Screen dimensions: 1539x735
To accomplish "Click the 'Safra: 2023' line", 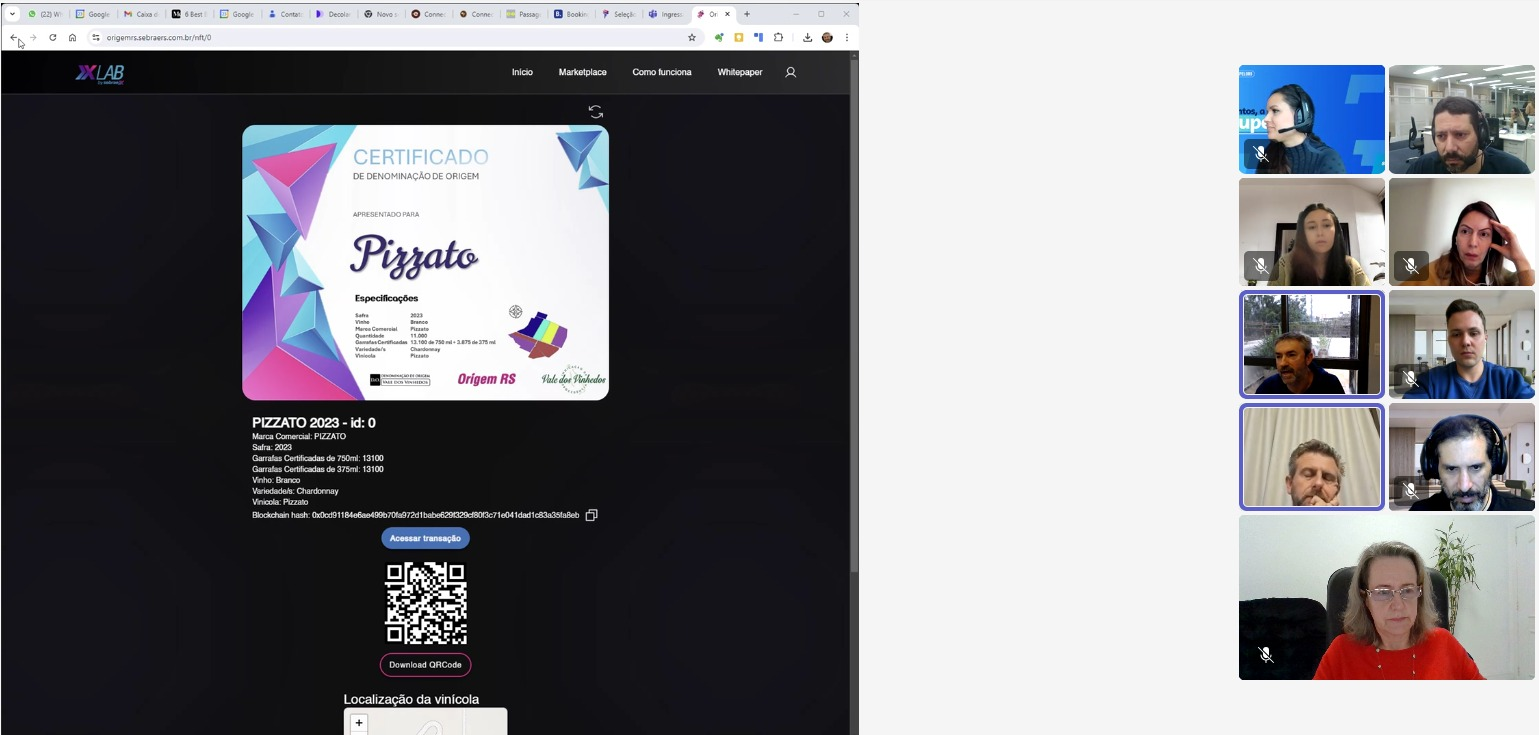I will click(272, 448).
